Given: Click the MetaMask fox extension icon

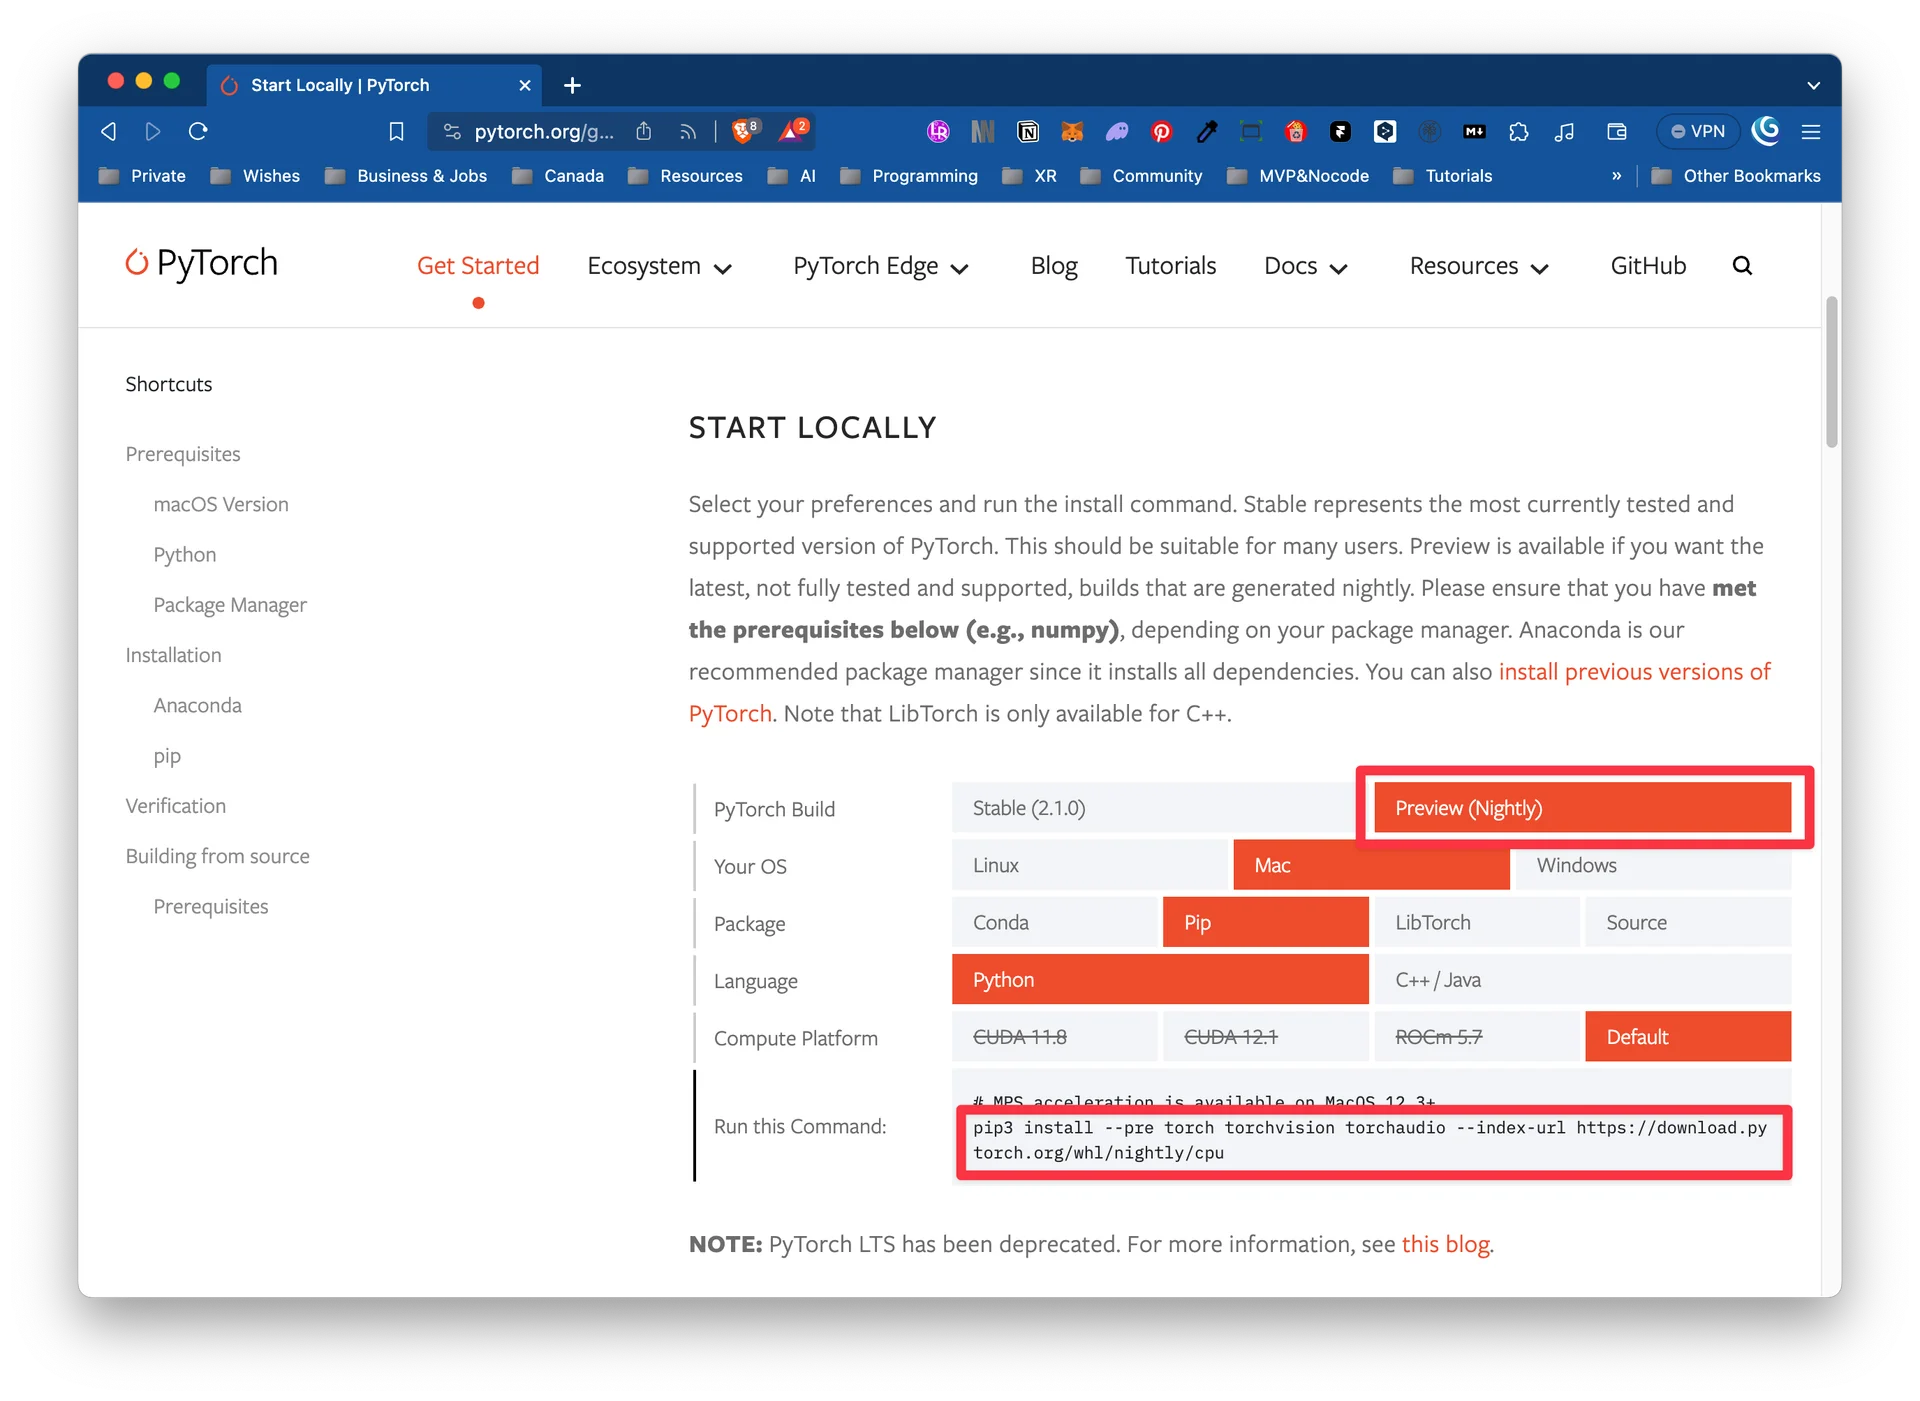Looking at the screenshot, I should [x=1072, y=131].
